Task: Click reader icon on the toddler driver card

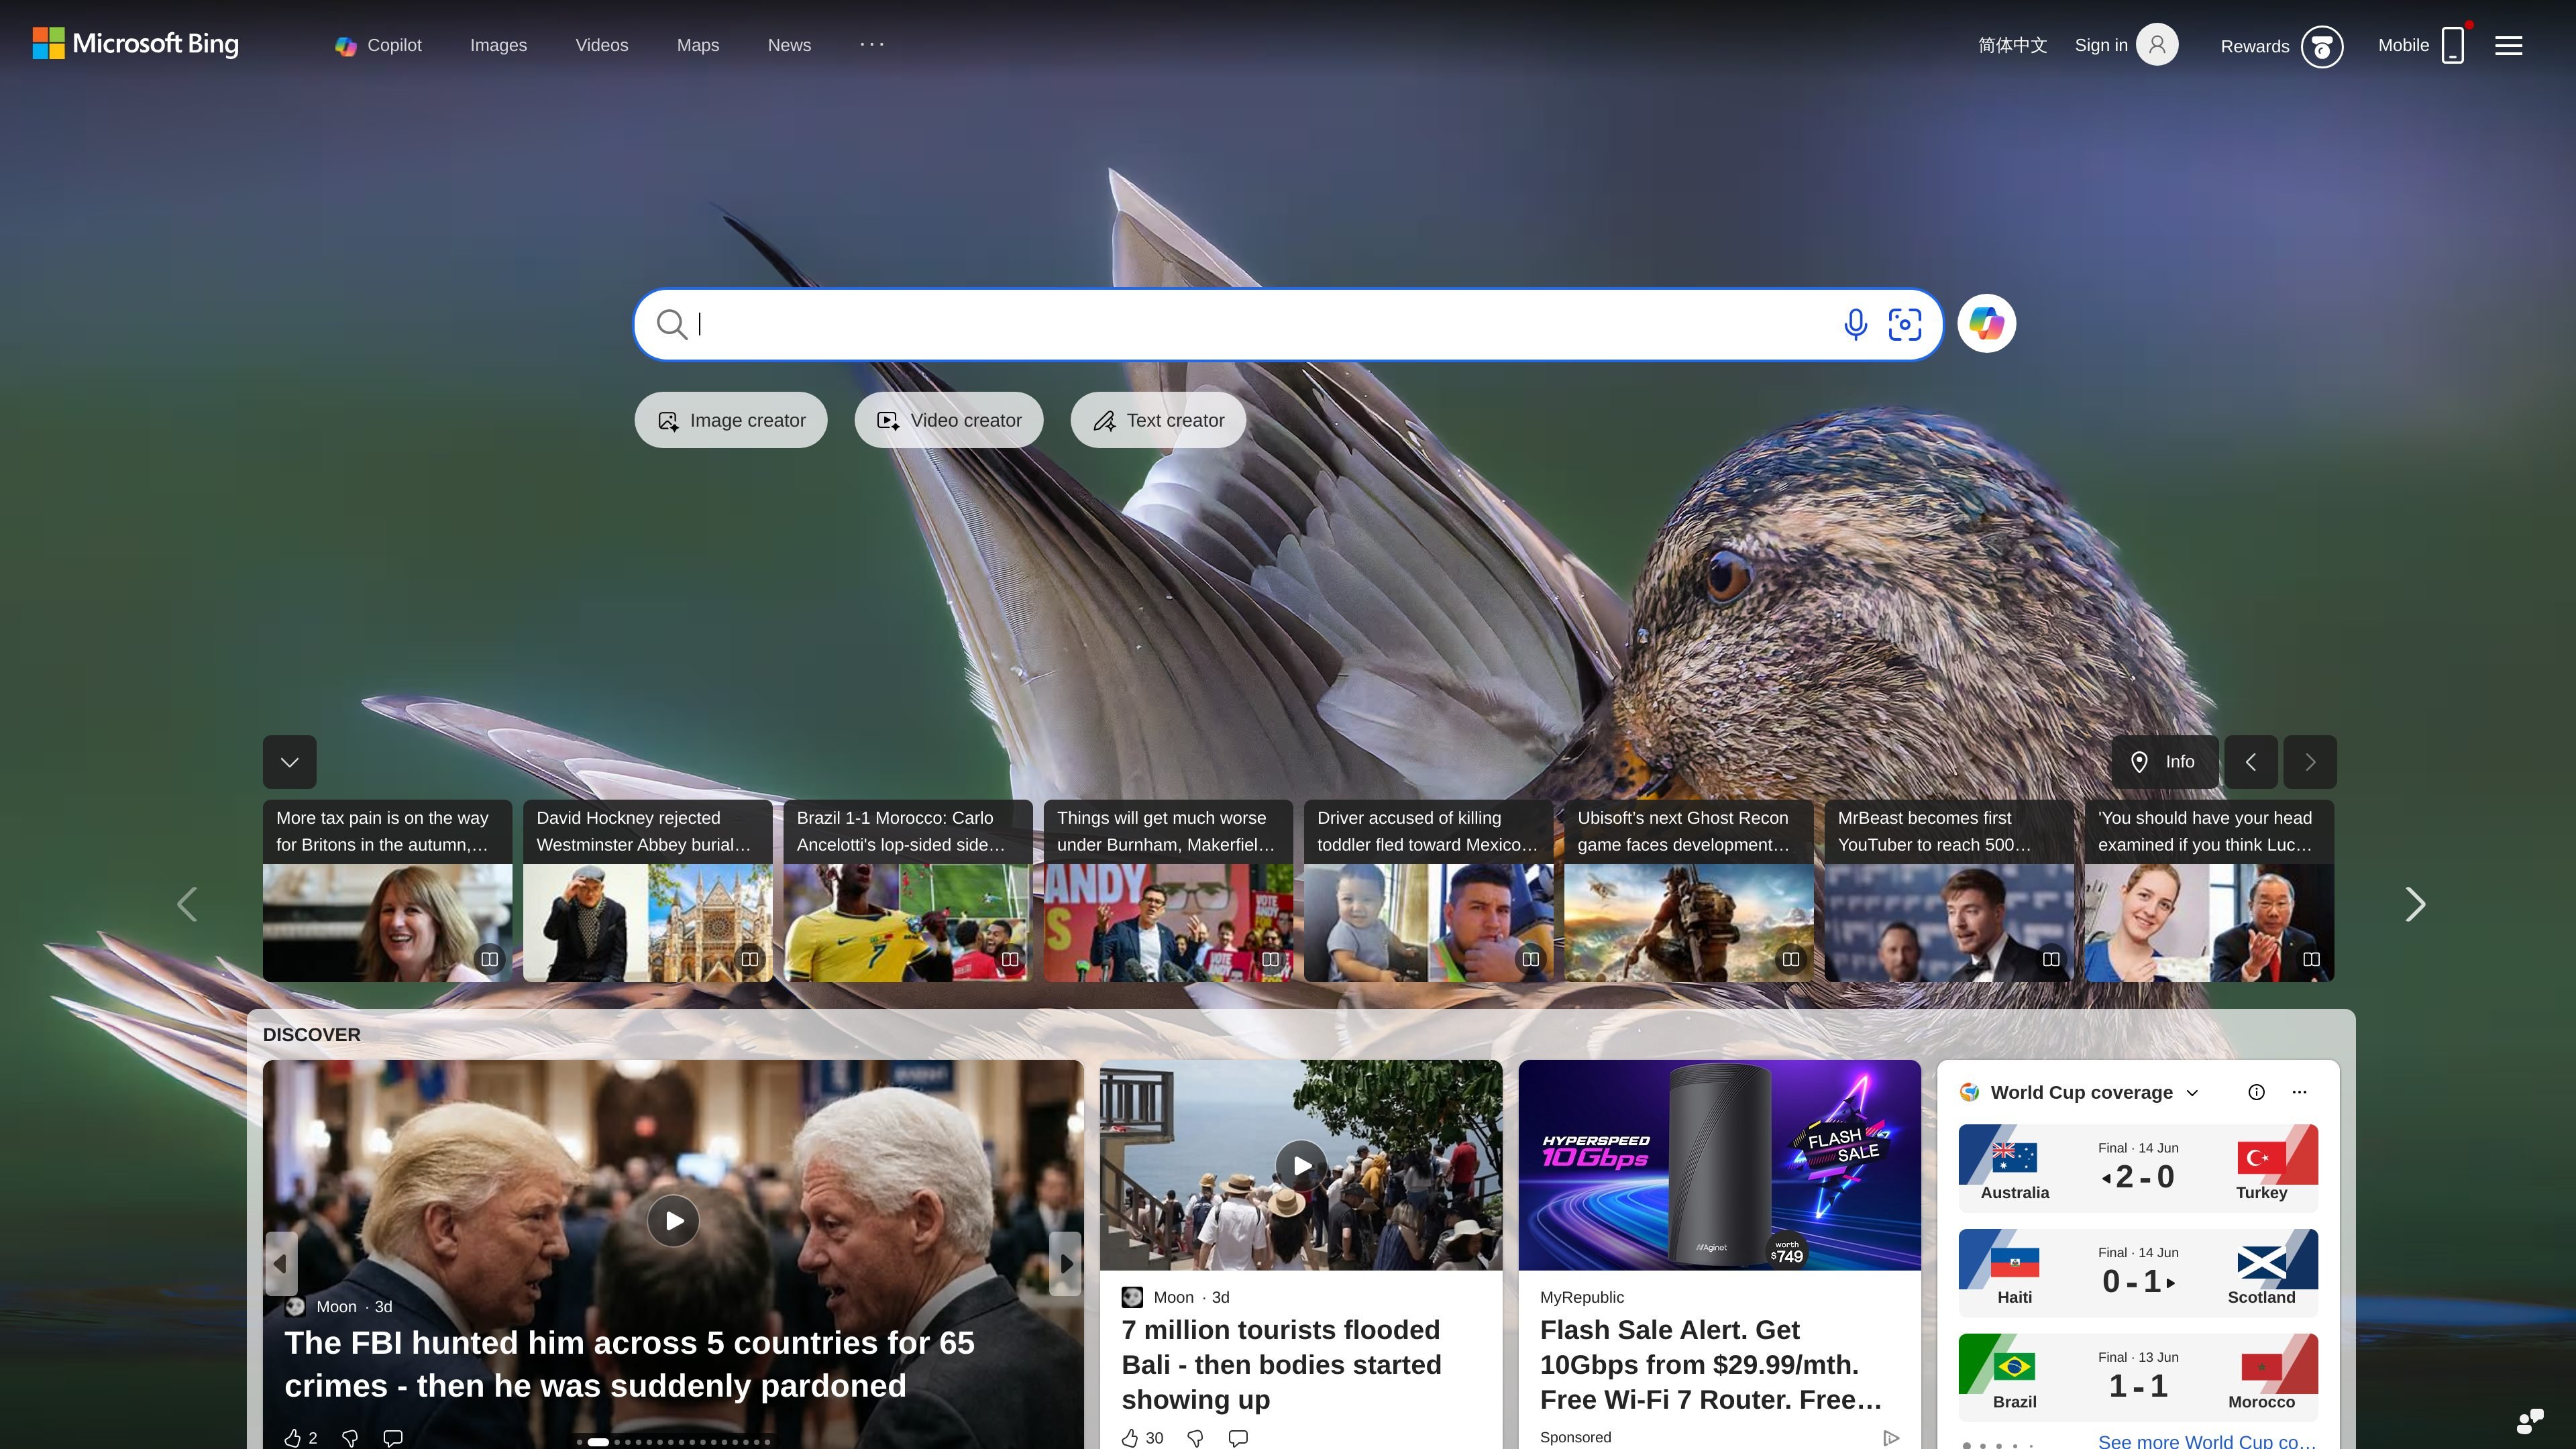Action: coord(1531,959)
